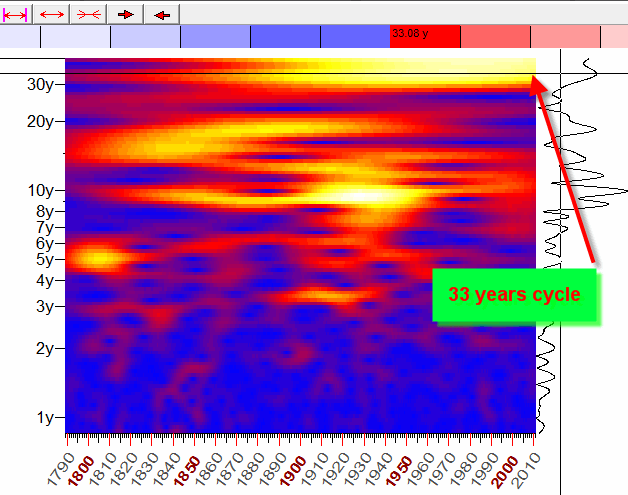Click the 1910 year label

pyautogui.click(x=315, y=469)
